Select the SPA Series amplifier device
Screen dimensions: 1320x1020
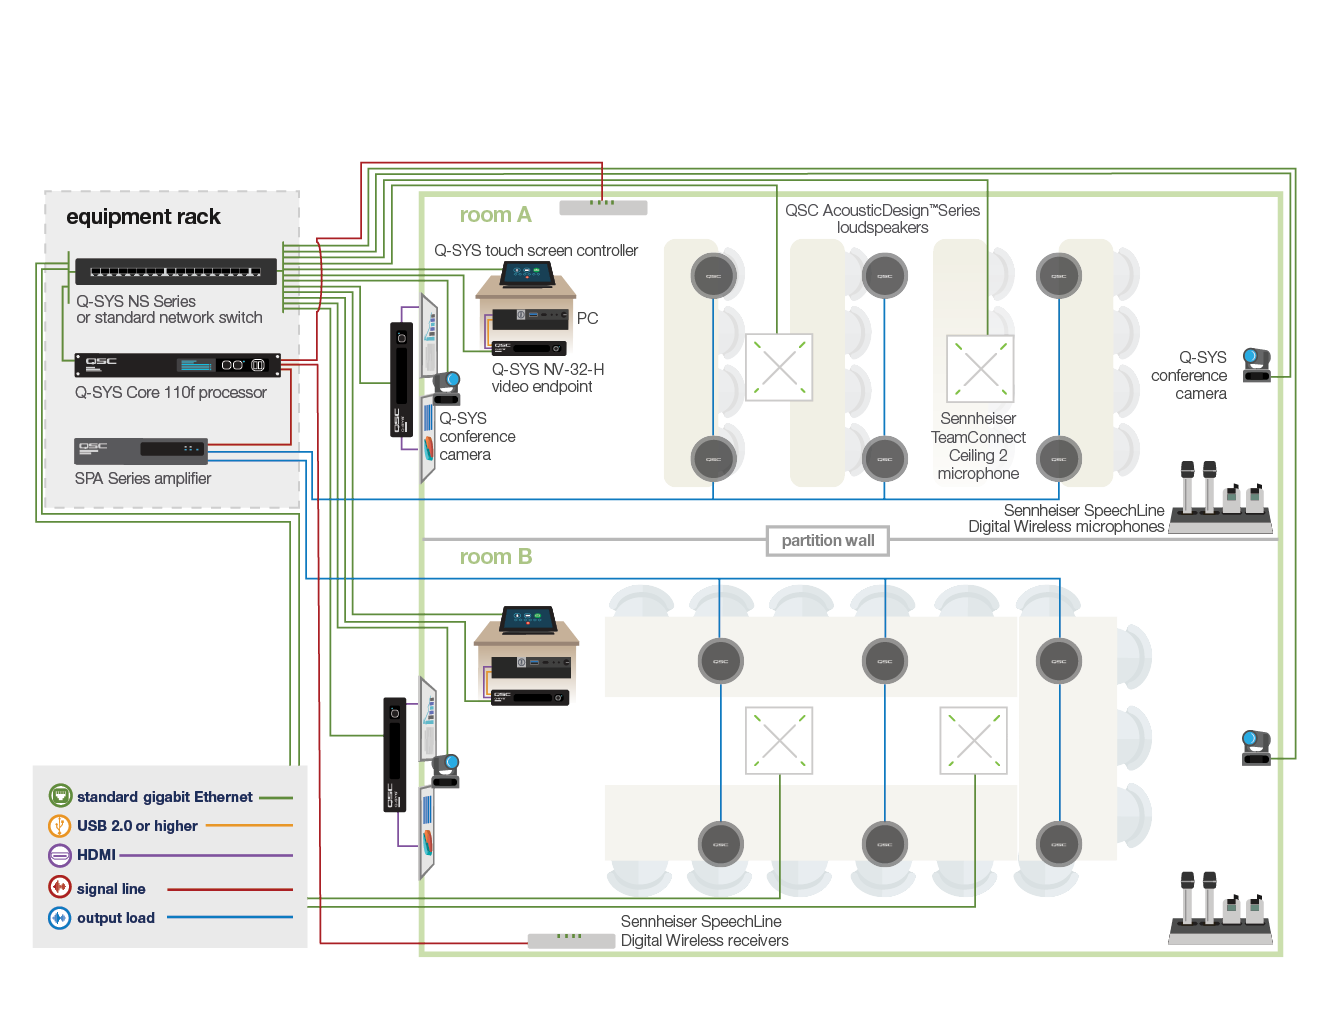pos(141,450)
